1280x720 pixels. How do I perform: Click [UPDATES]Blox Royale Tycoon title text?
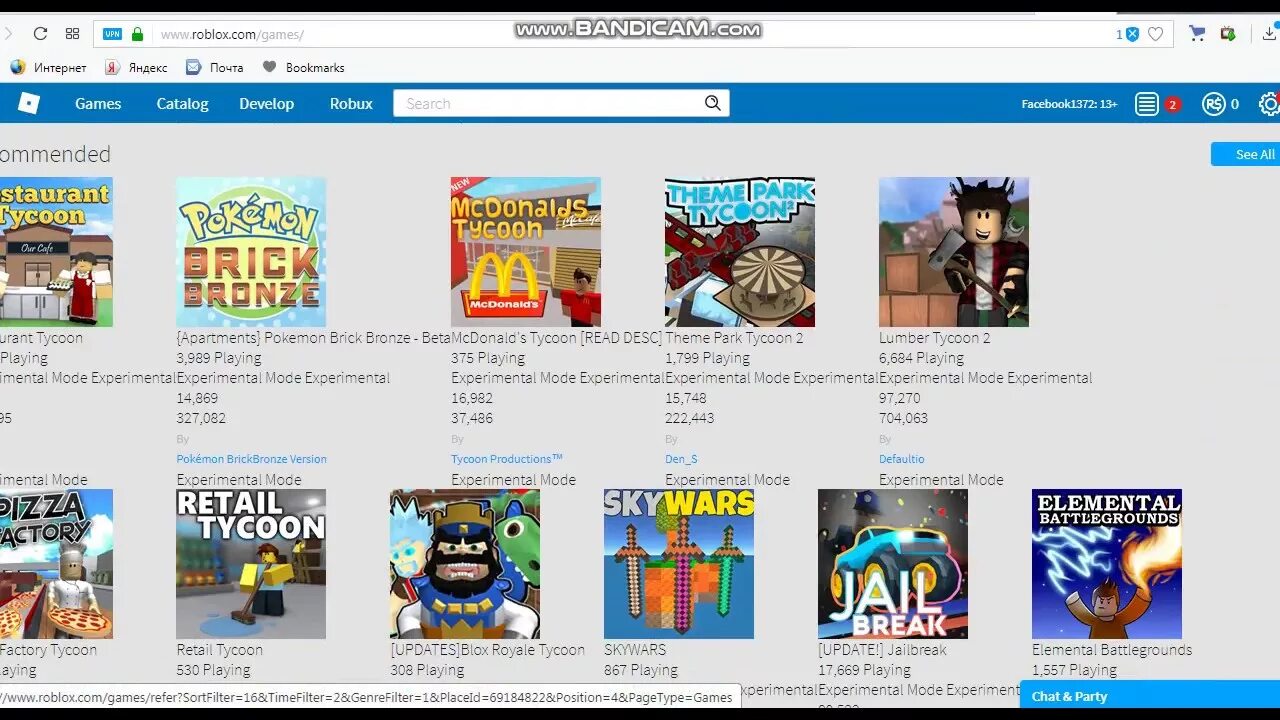pos(488,650)
